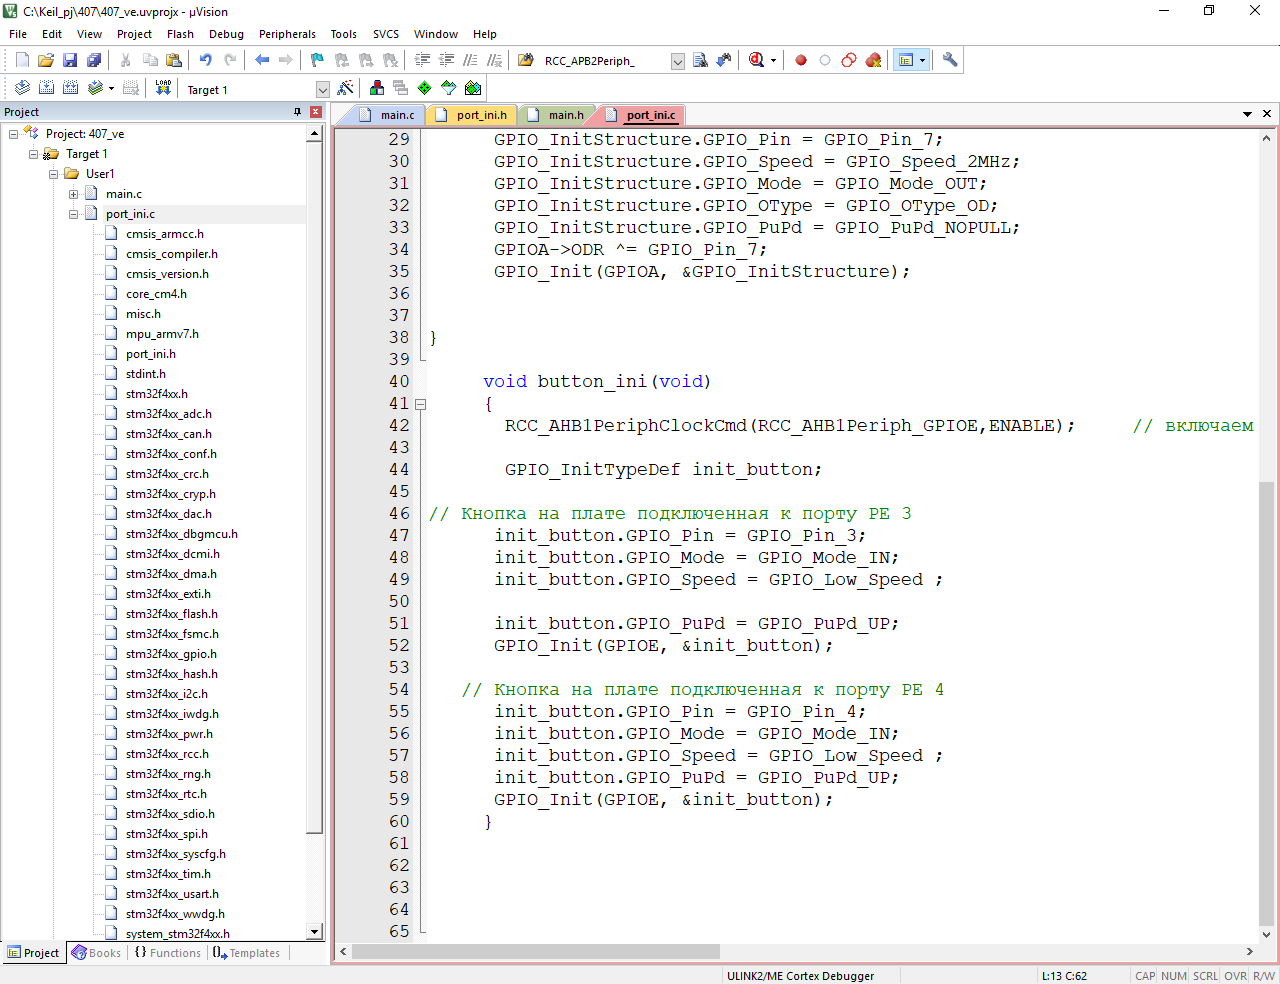Image resolution: width=1280 pixels, height=984 pixels.
Task: Paste from the clipboard
Action: (x=174, y=60)
